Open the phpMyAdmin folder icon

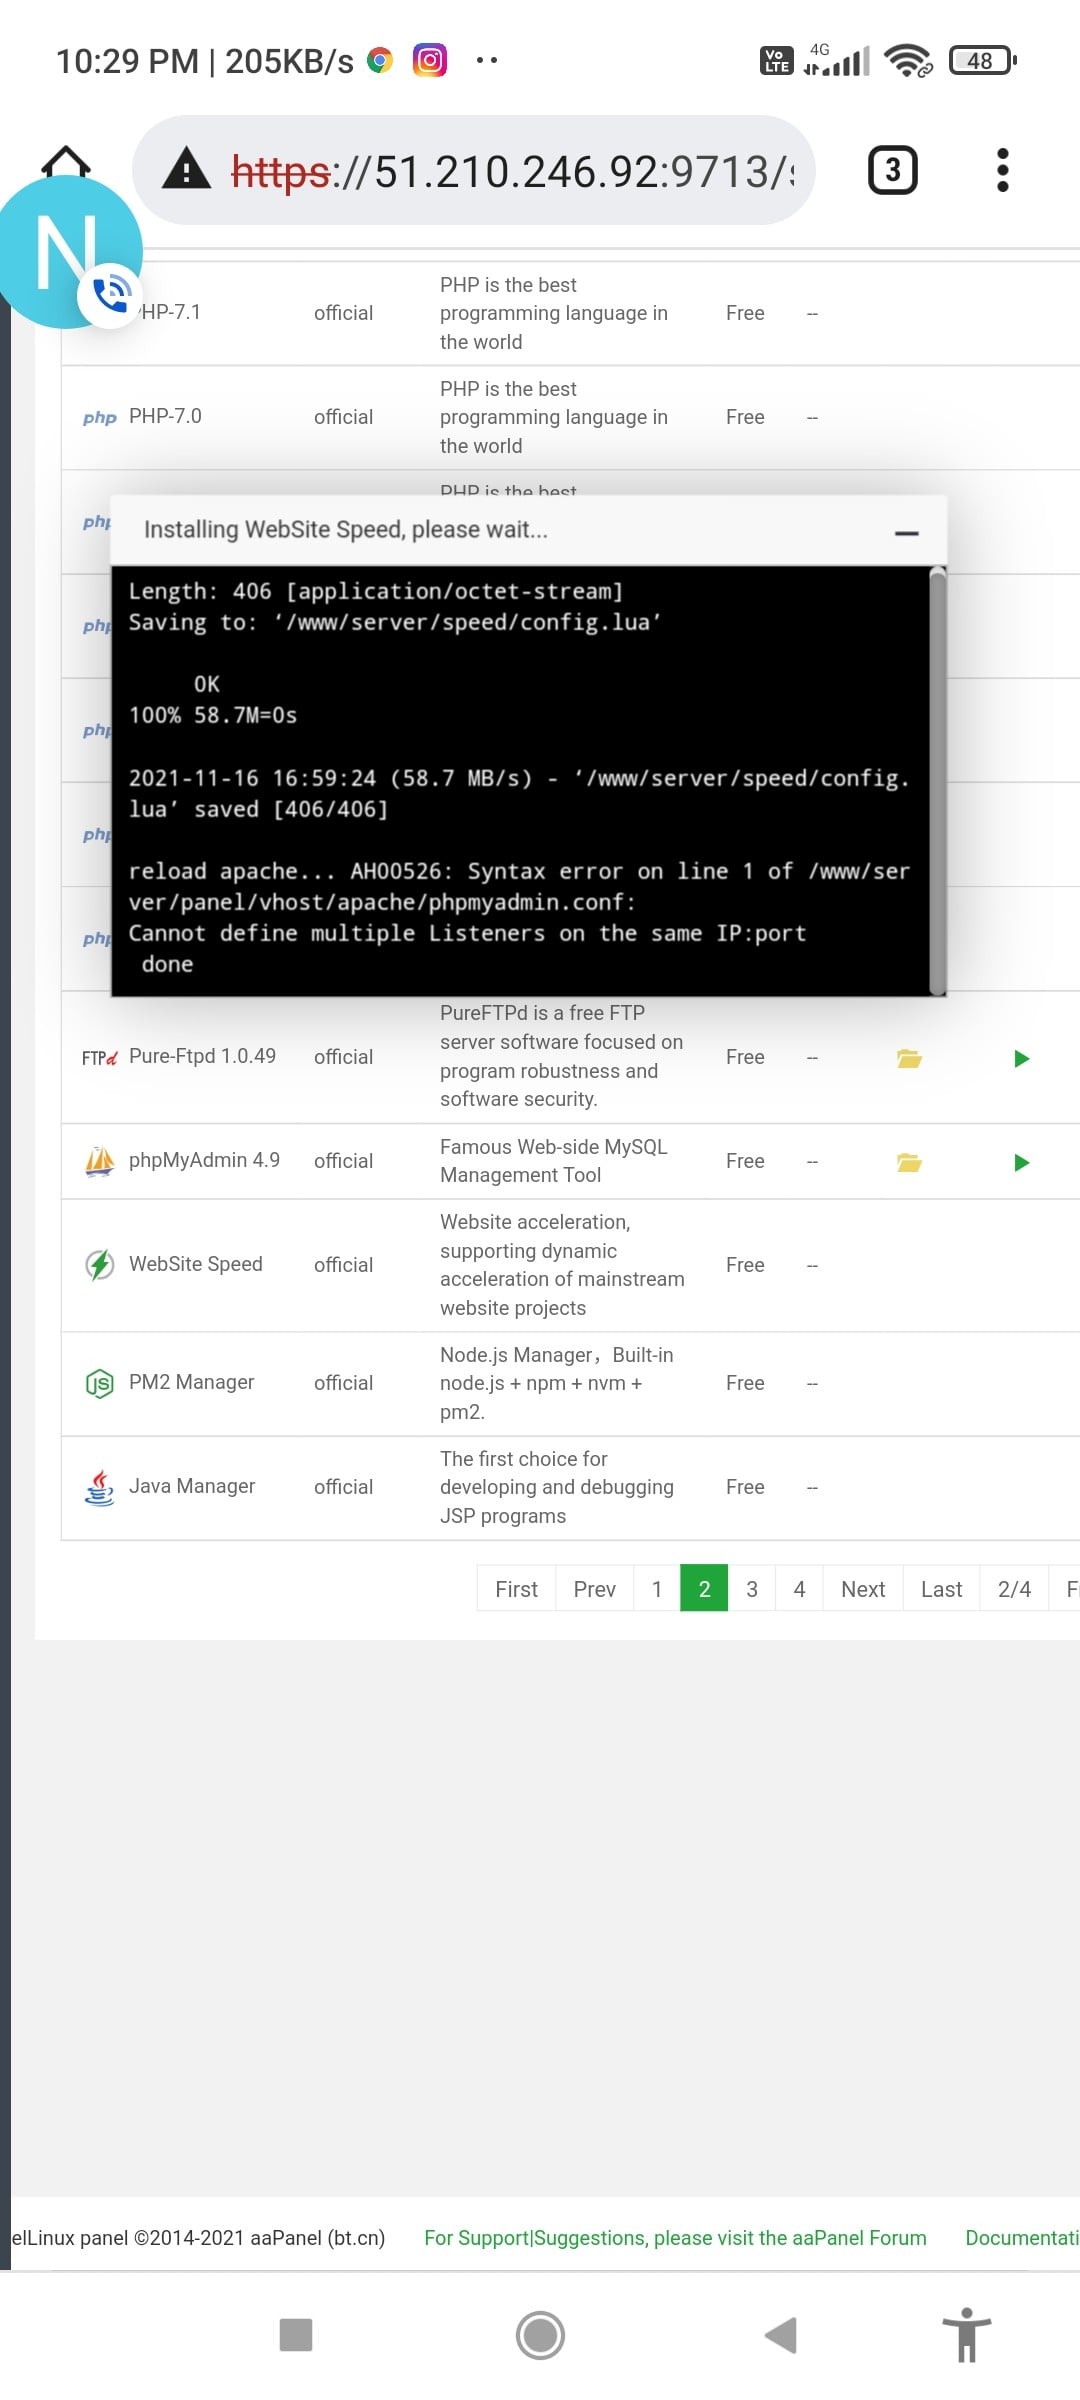click(909, 1162)
